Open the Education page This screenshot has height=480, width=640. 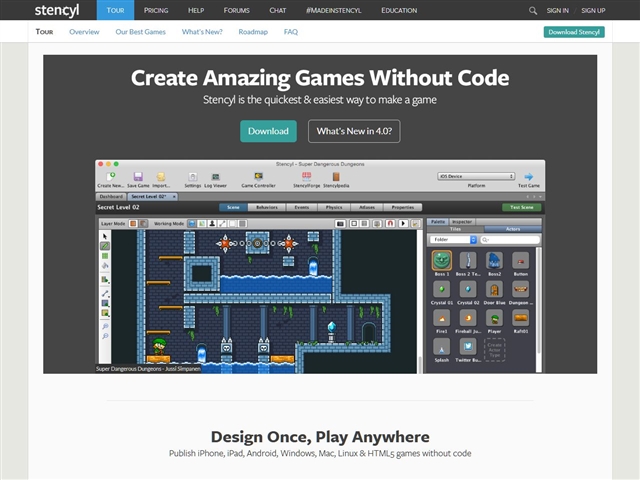(x=399, y=10)
